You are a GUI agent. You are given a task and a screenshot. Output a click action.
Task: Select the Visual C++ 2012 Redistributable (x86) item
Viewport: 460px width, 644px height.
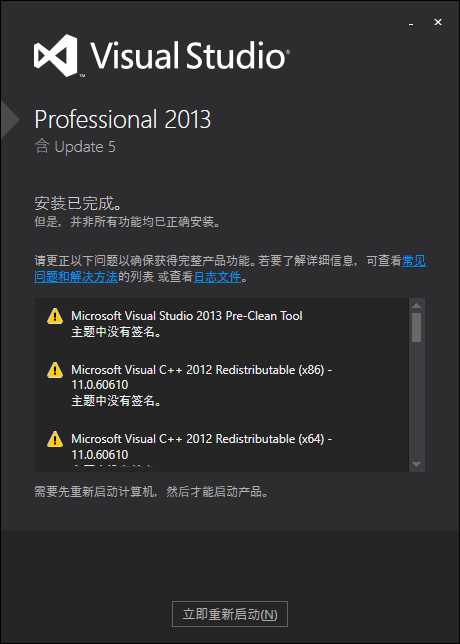click(202, 385)
